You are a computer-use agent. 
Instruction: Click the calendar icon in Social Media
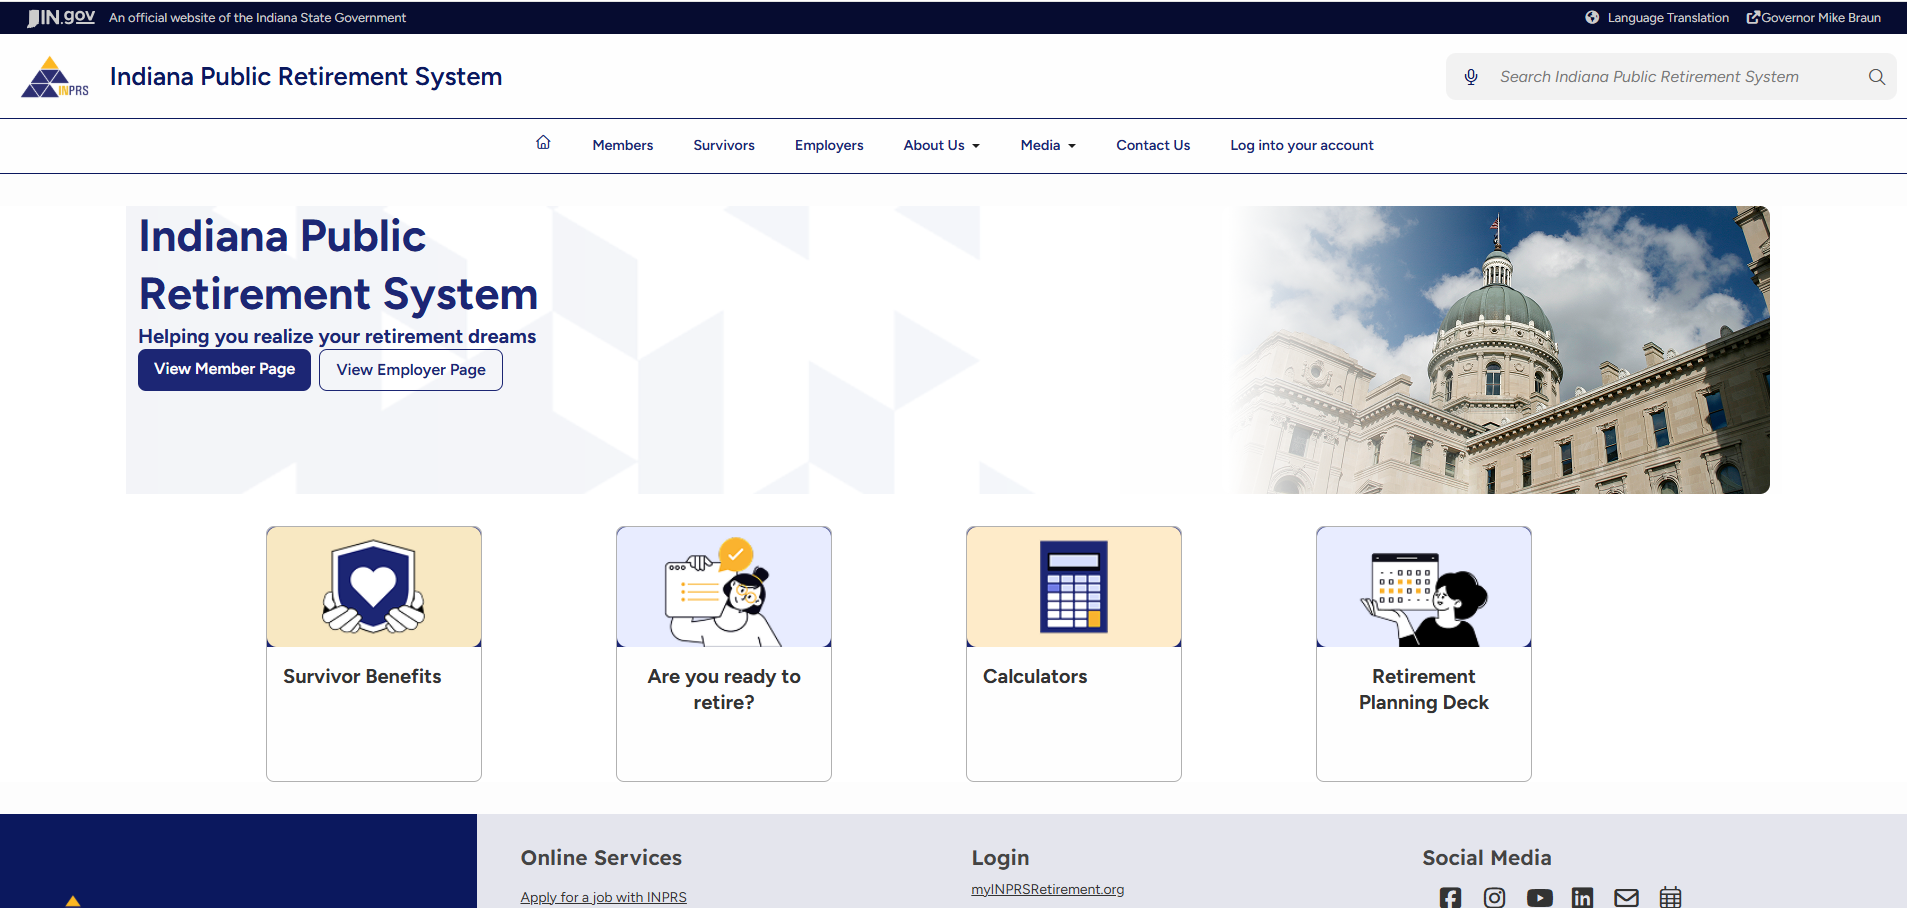coord(1670,898)
